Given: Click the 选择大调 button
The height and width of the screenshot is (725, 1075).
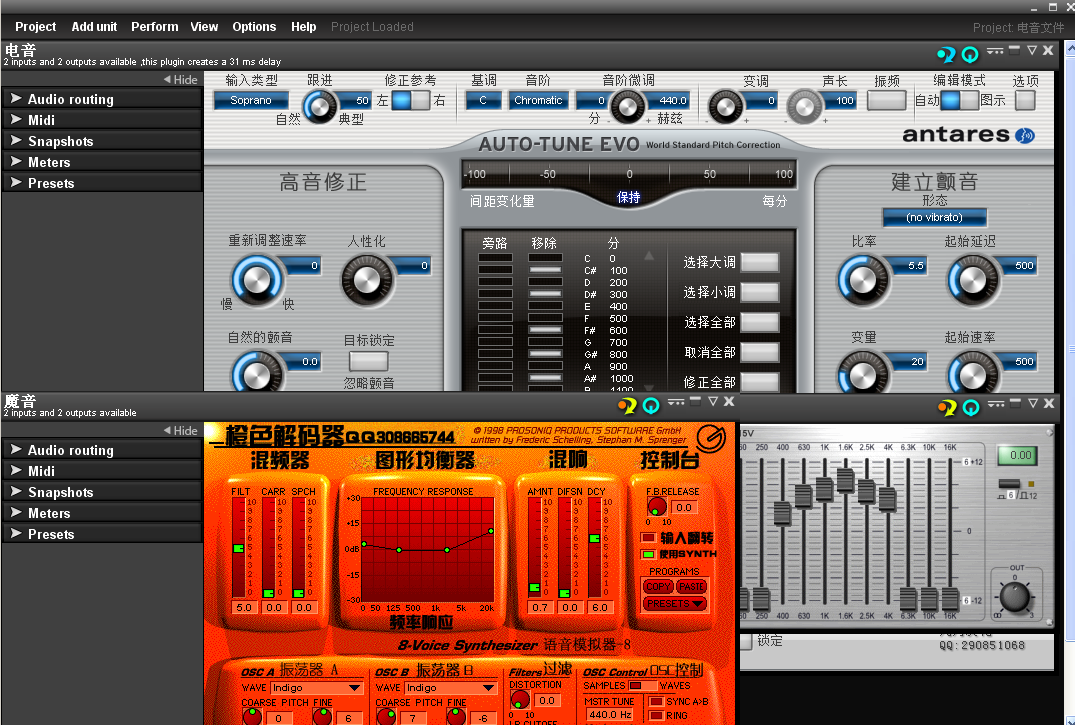Looking at the screenshot, I should pos(760,262).
